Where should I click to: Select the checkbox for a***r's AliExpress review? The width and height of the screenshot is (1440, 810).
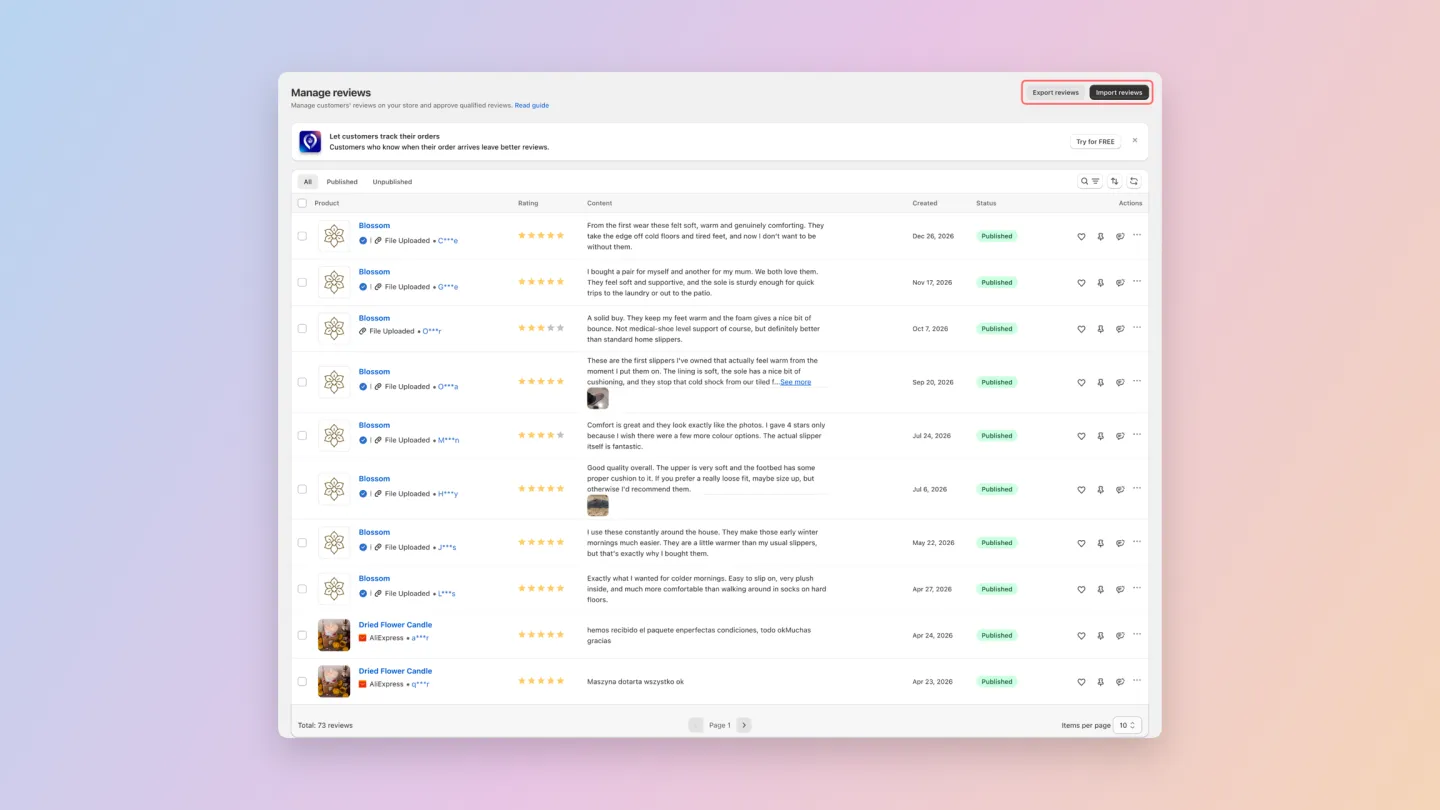[x=302, y=635]
